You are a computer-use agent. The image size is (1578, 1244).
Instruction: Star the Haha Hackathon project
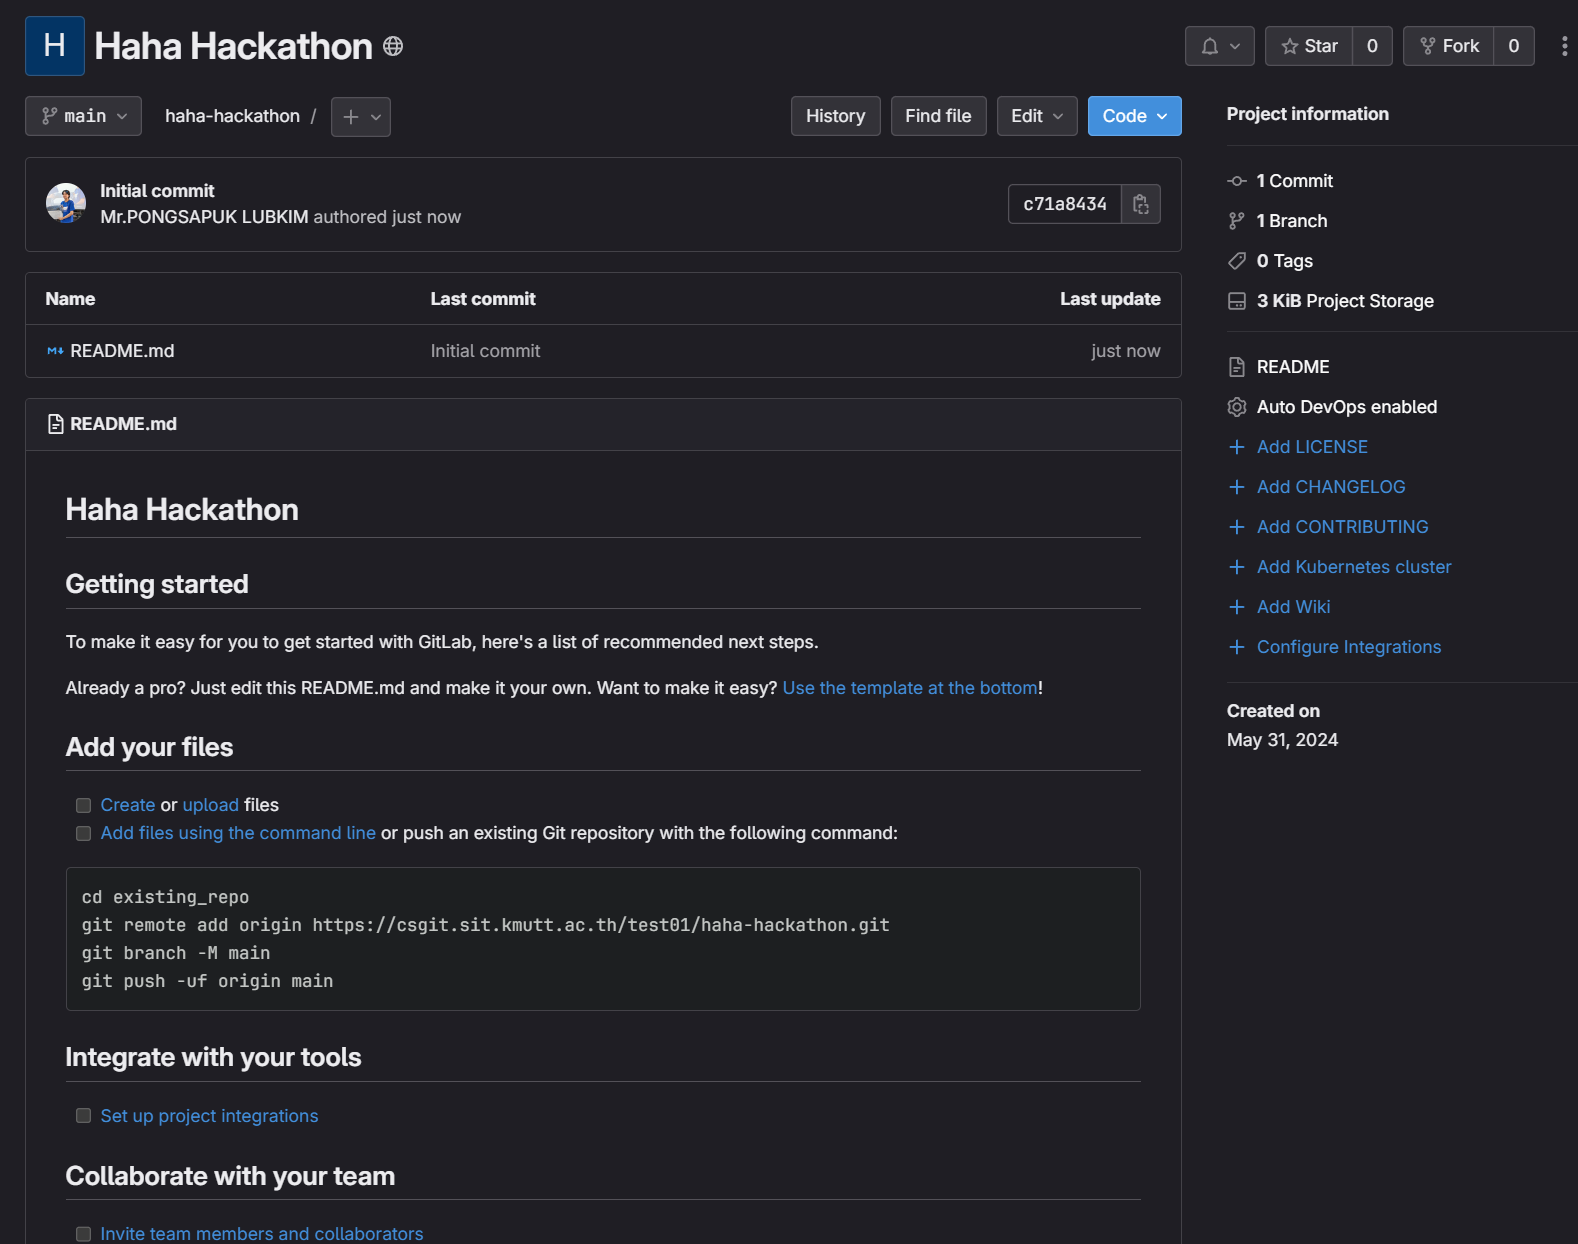point(1309,46)
